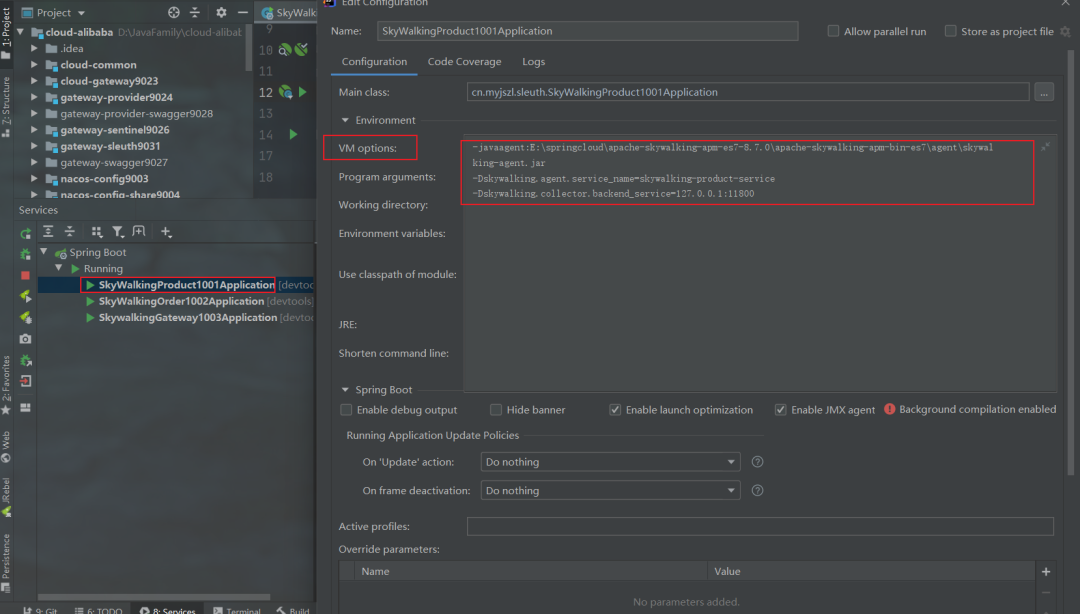
Task: Hide the Project panel with the minus icon
Action: (x=242, y=12)
